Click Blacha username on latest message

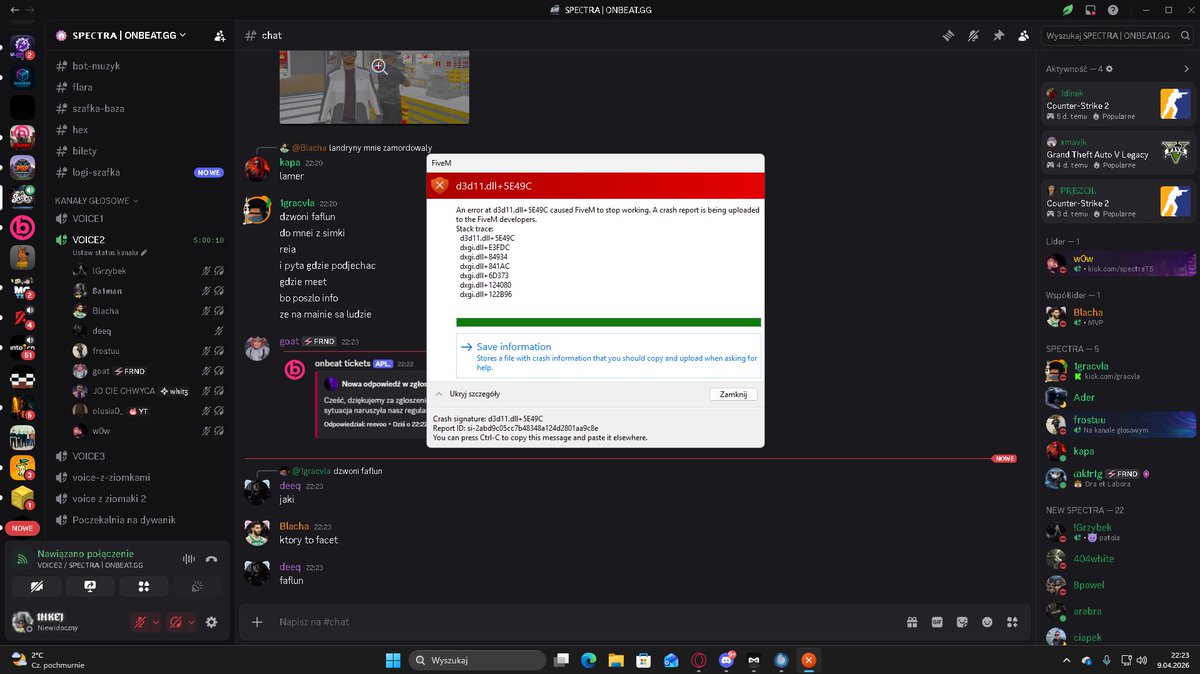(294, 526)
